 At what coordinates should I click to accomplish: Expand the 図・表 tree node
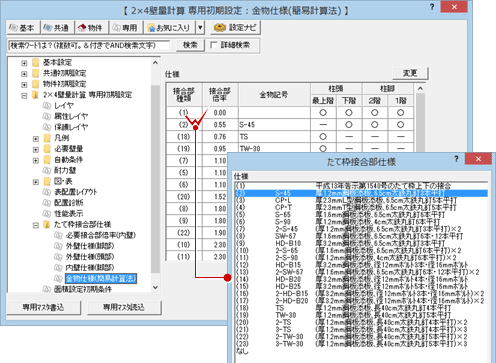[36, 182]
